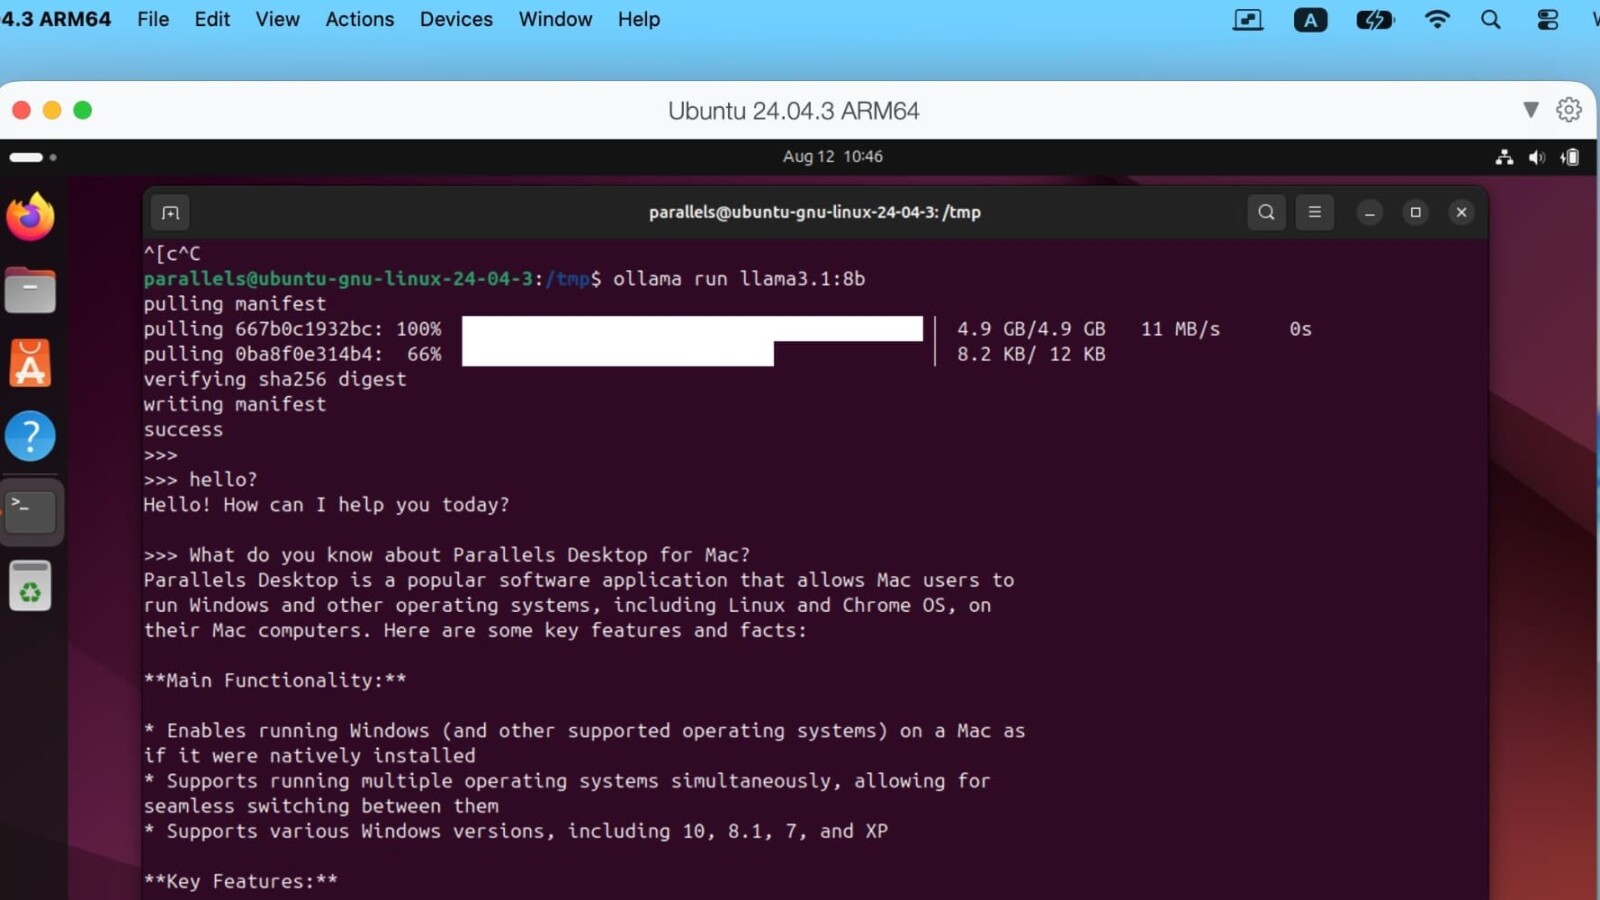The height and width of the screenshot is (900, 1600).
Task: Select the Terminal icon in the dock
Action: click(30, 511)
